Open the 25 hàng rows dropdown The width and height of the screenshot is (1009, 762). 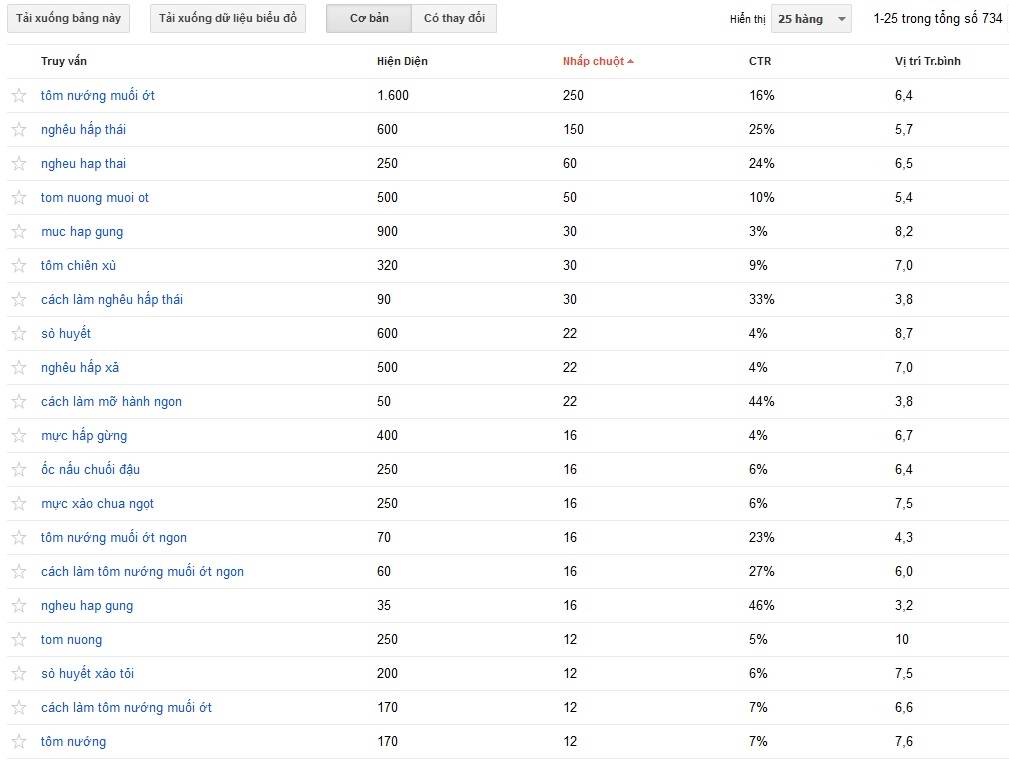click(x=811, y=19)
